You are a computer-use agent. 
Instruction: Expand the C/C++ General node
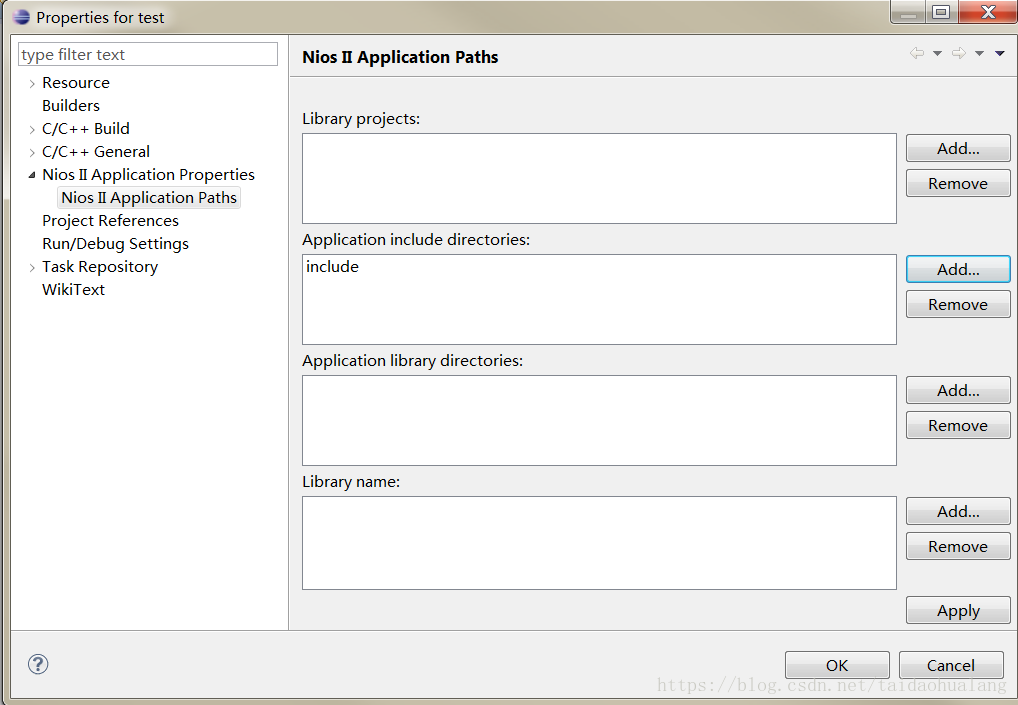coord(32,153)
